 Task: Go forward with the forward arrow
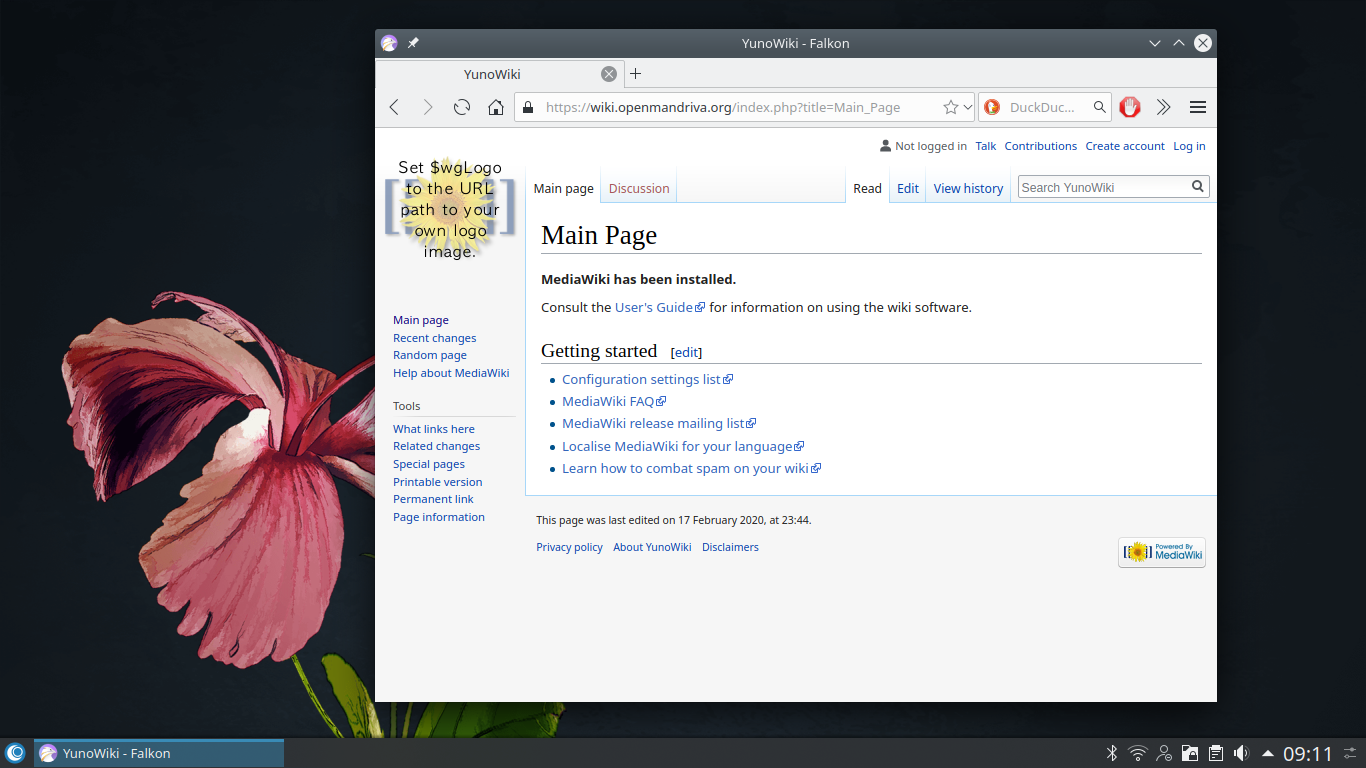pyautogui.click(x=428, y=107)
